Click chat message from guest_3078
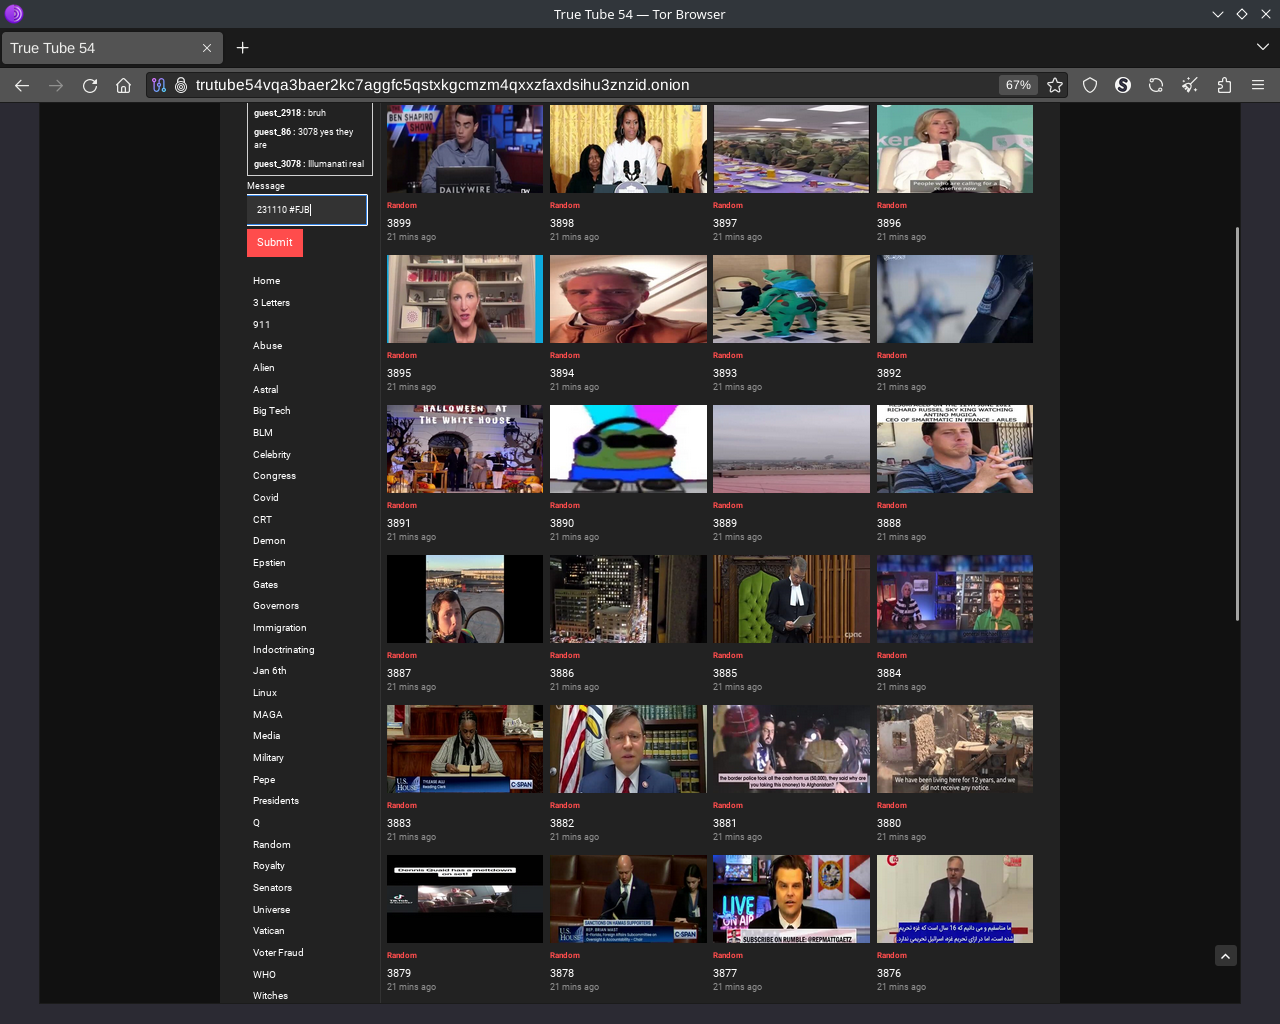This screenshot has height=1024, width=1280. pyautogui.click(x=309, y=164)
